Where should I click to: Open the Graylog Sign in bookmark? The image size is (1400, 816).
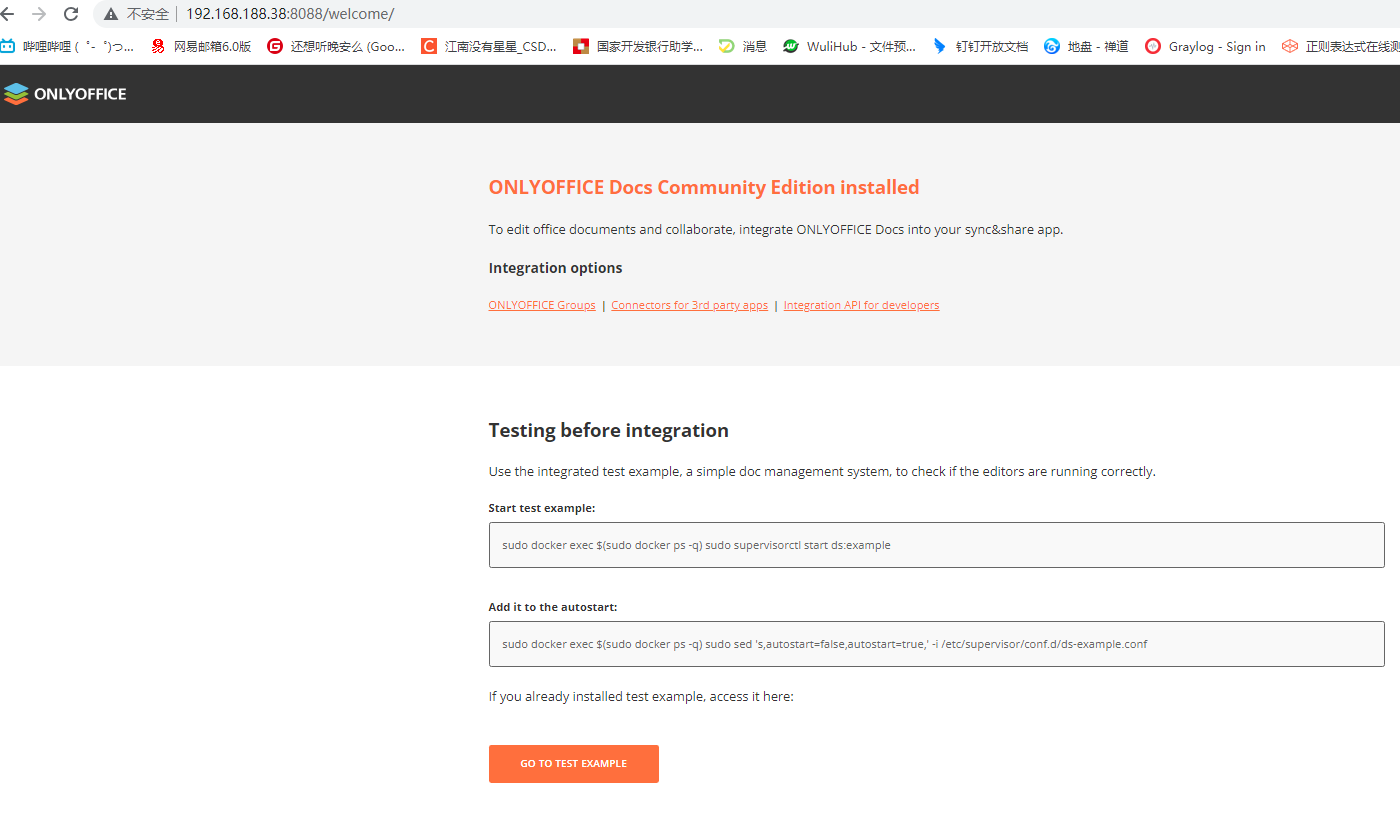coord(1206,46)
